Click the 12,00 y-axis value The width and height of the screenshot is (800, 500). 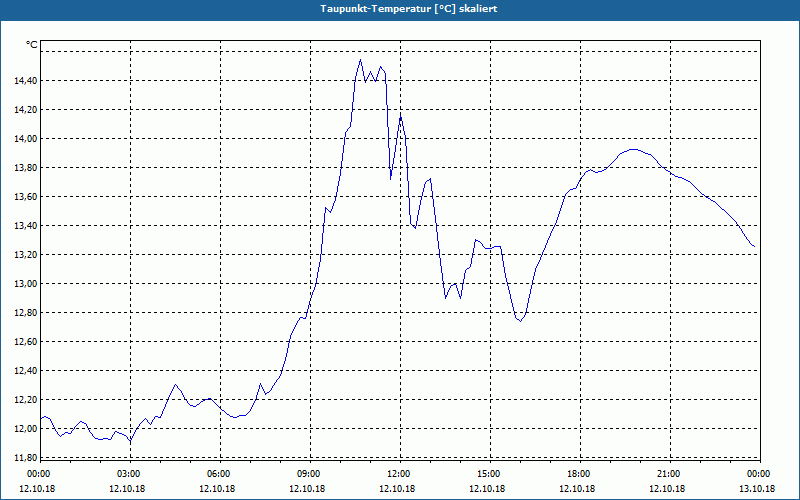(26, 429)
